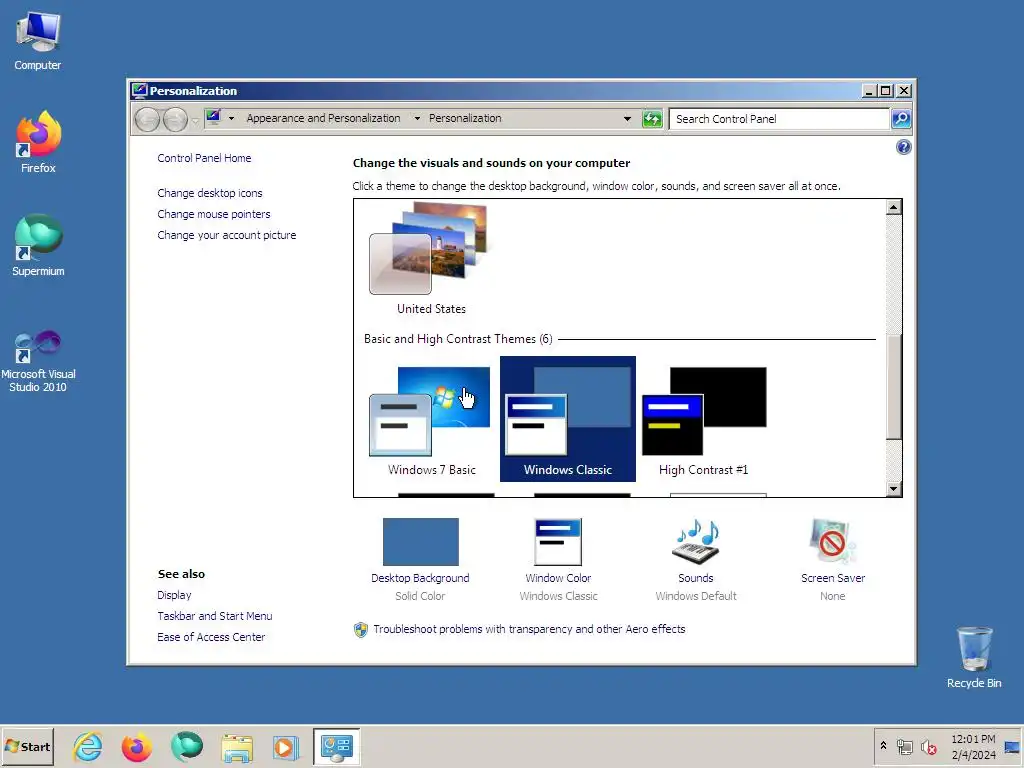Open Change mouse pointers link
This screenshot has height=768, width=1024.
point(214,214)
